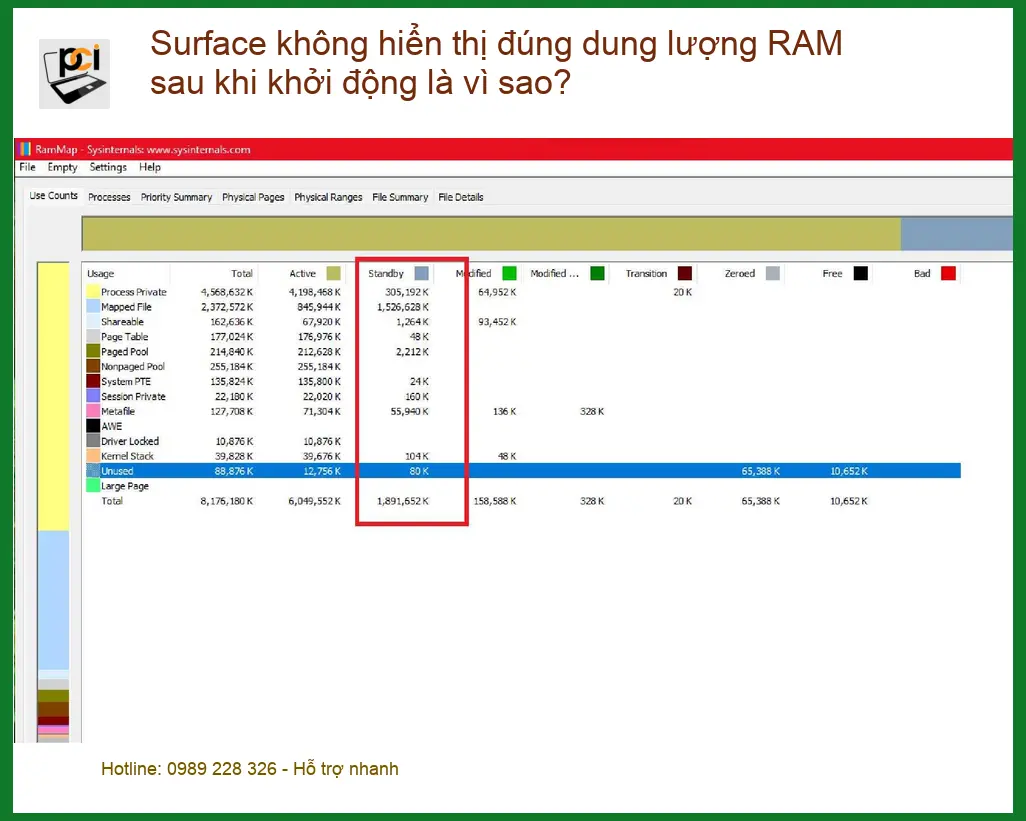Click the Standby column color swatch
Viewport: 1026px width, 821px height.
(422, 273)
